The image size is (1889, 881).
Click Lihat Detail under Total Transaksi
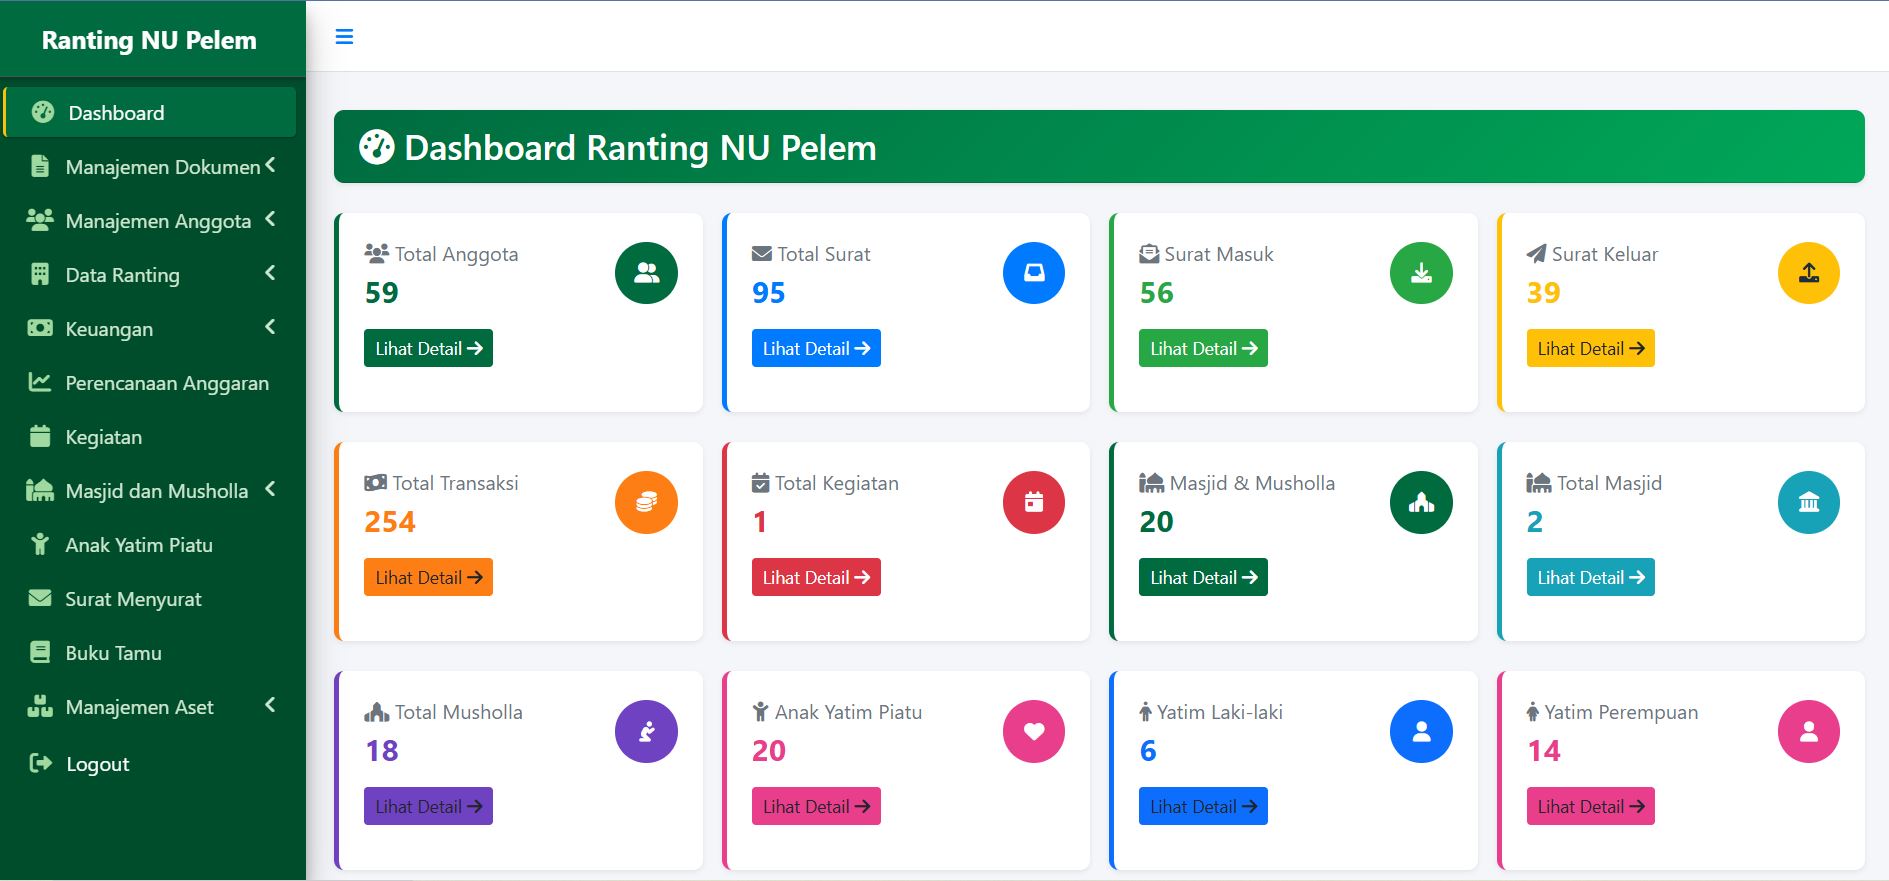coord(428,577)
